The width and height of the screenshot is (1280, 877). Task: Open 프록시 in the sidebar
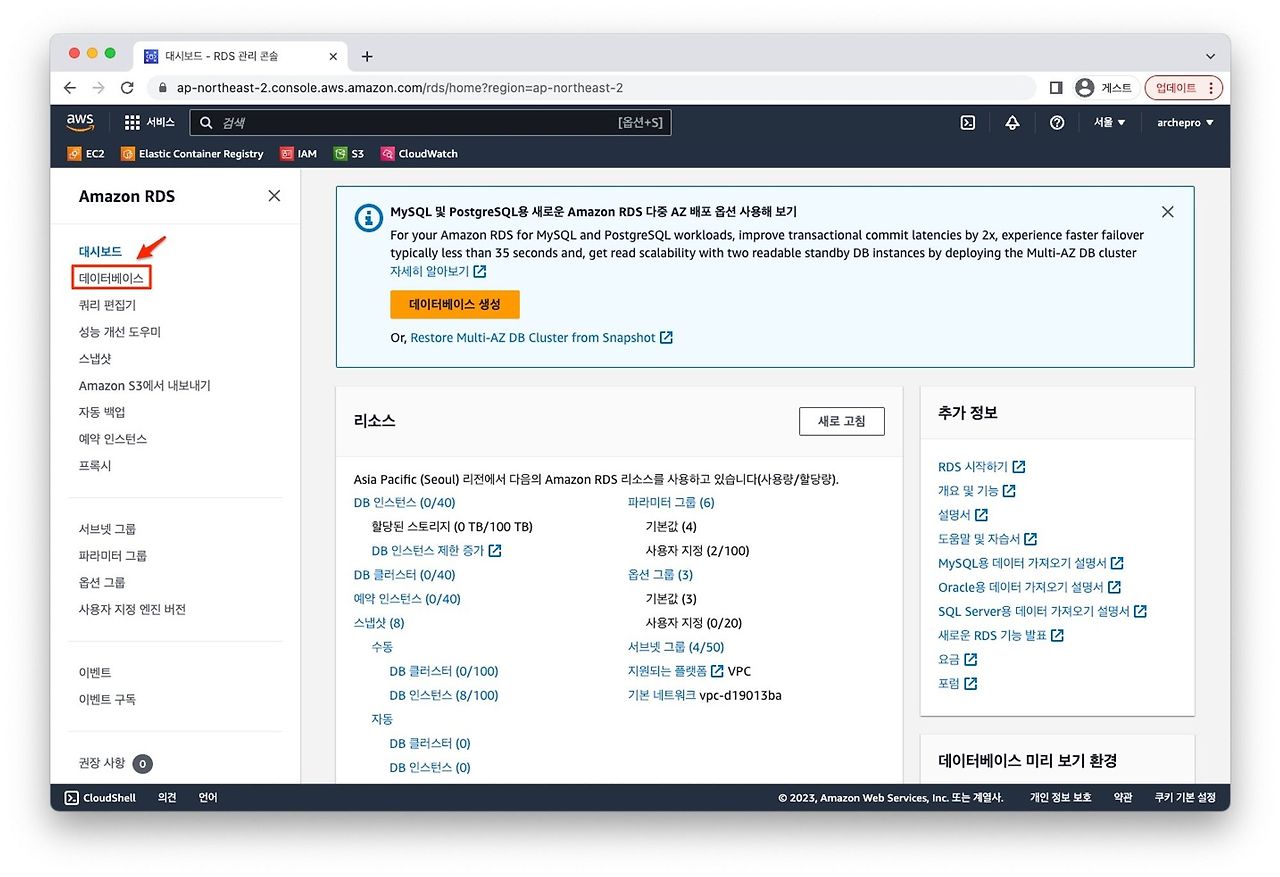[95, 466]
